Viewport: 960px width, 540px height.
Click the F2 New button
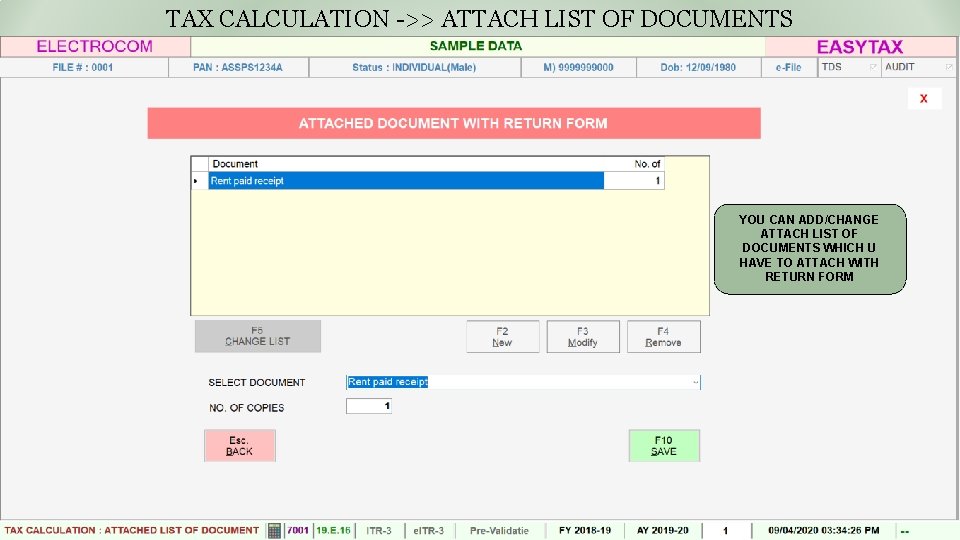click(503, 337)
